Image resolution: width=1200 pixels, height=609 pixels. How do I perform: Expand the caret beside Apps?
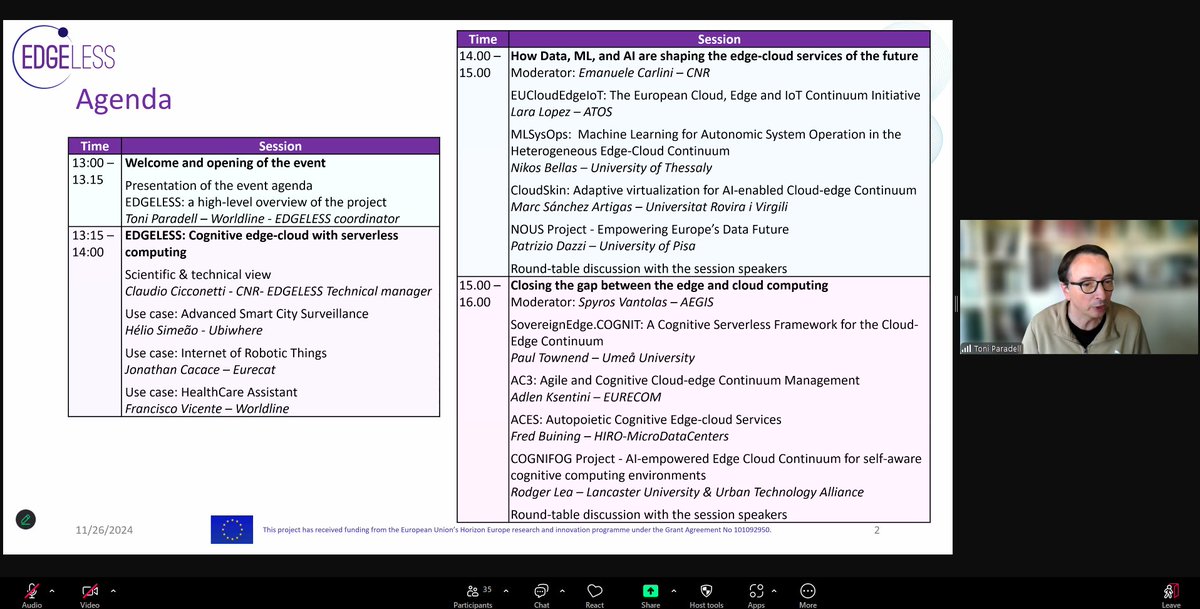[775, 590]
